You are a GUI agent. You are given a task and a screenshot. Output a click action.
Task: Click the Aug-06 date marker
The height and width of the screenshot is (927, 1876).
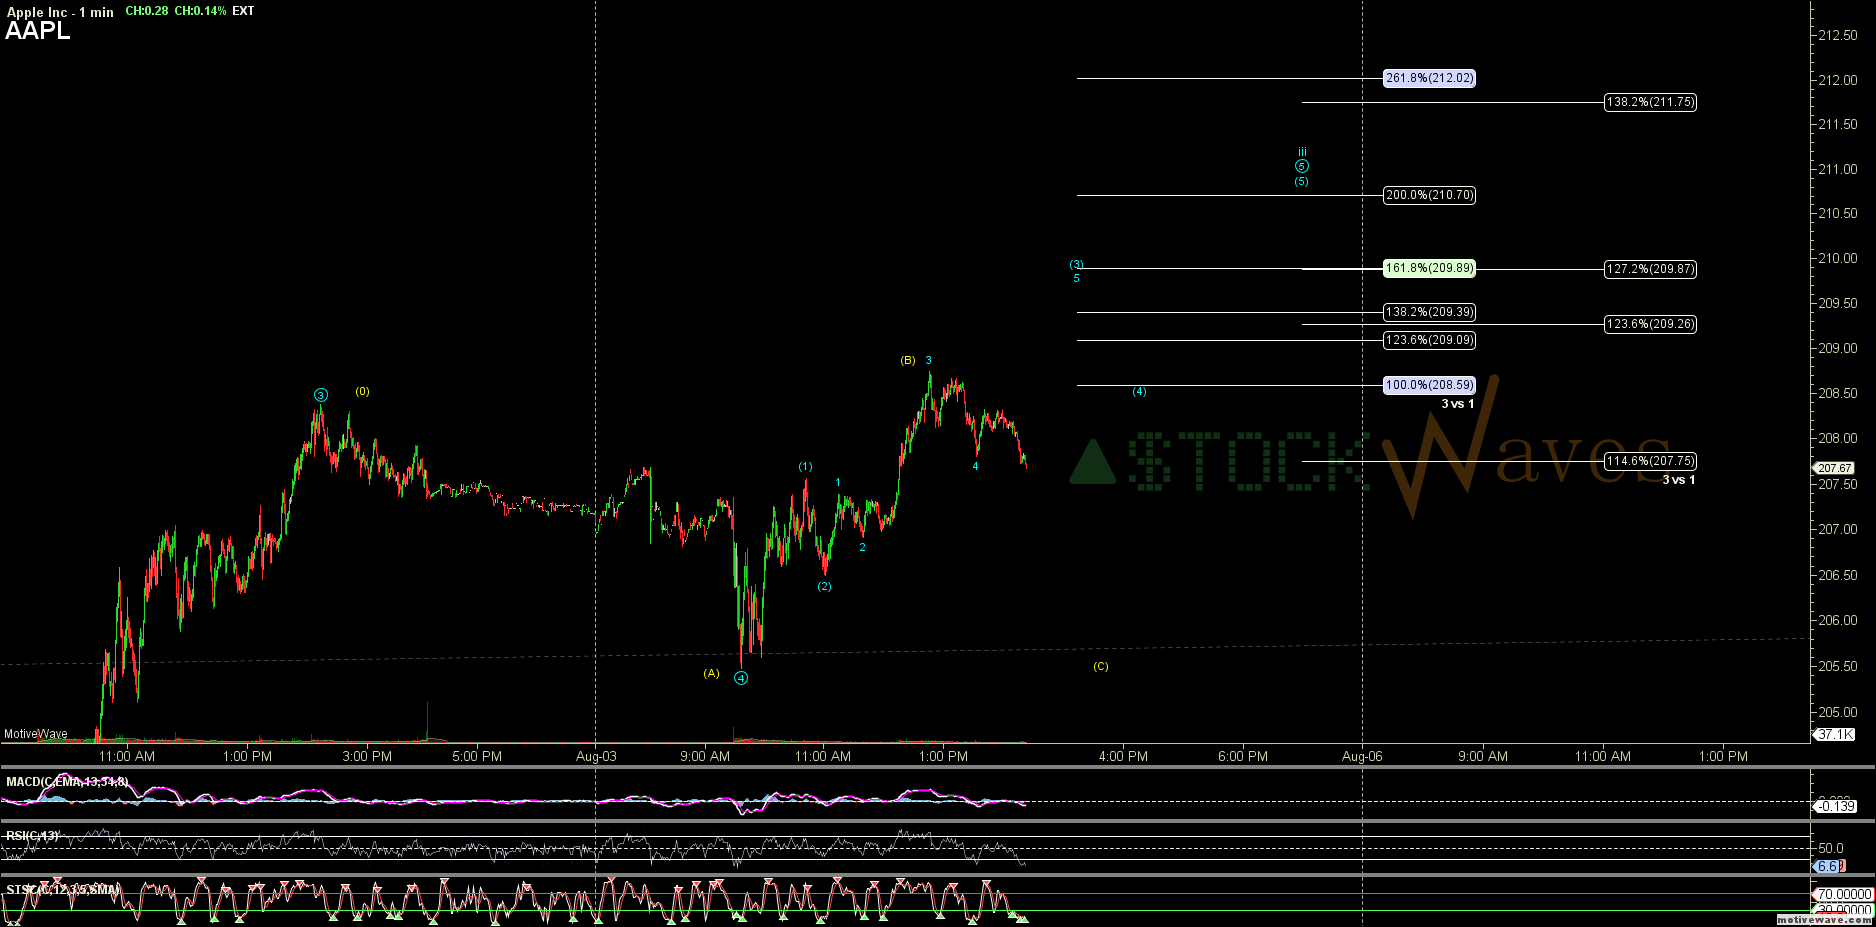1362,756
